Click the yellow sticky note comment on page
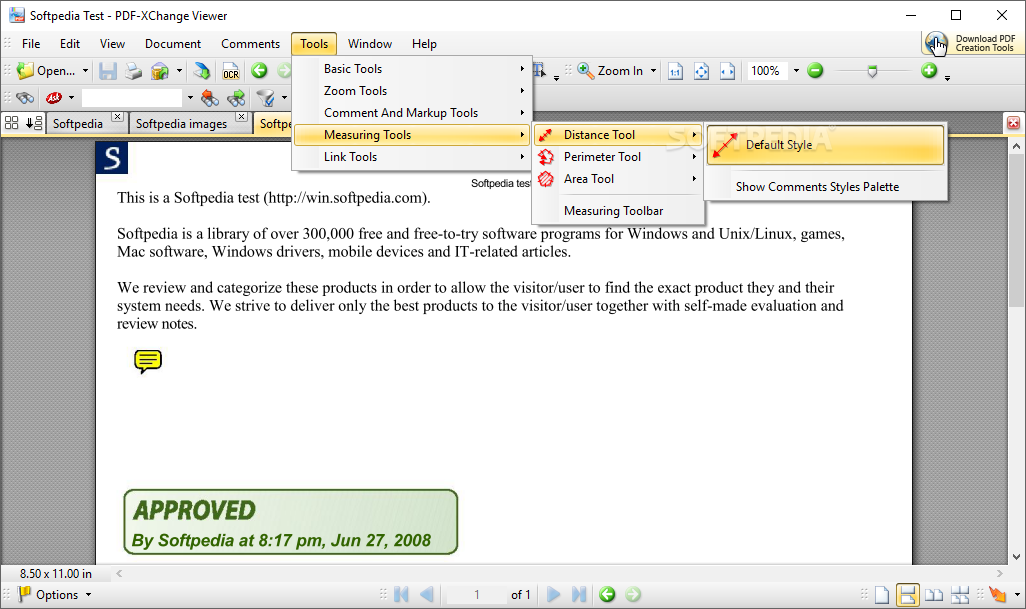1026x609 pixels. (148, 361)
